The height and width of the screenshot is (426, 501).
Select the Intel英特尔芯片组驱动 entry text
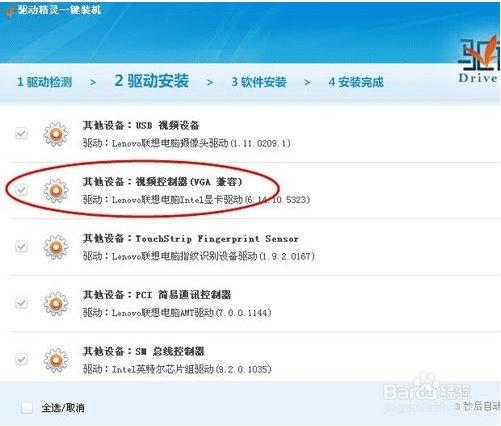pos(177,369)
